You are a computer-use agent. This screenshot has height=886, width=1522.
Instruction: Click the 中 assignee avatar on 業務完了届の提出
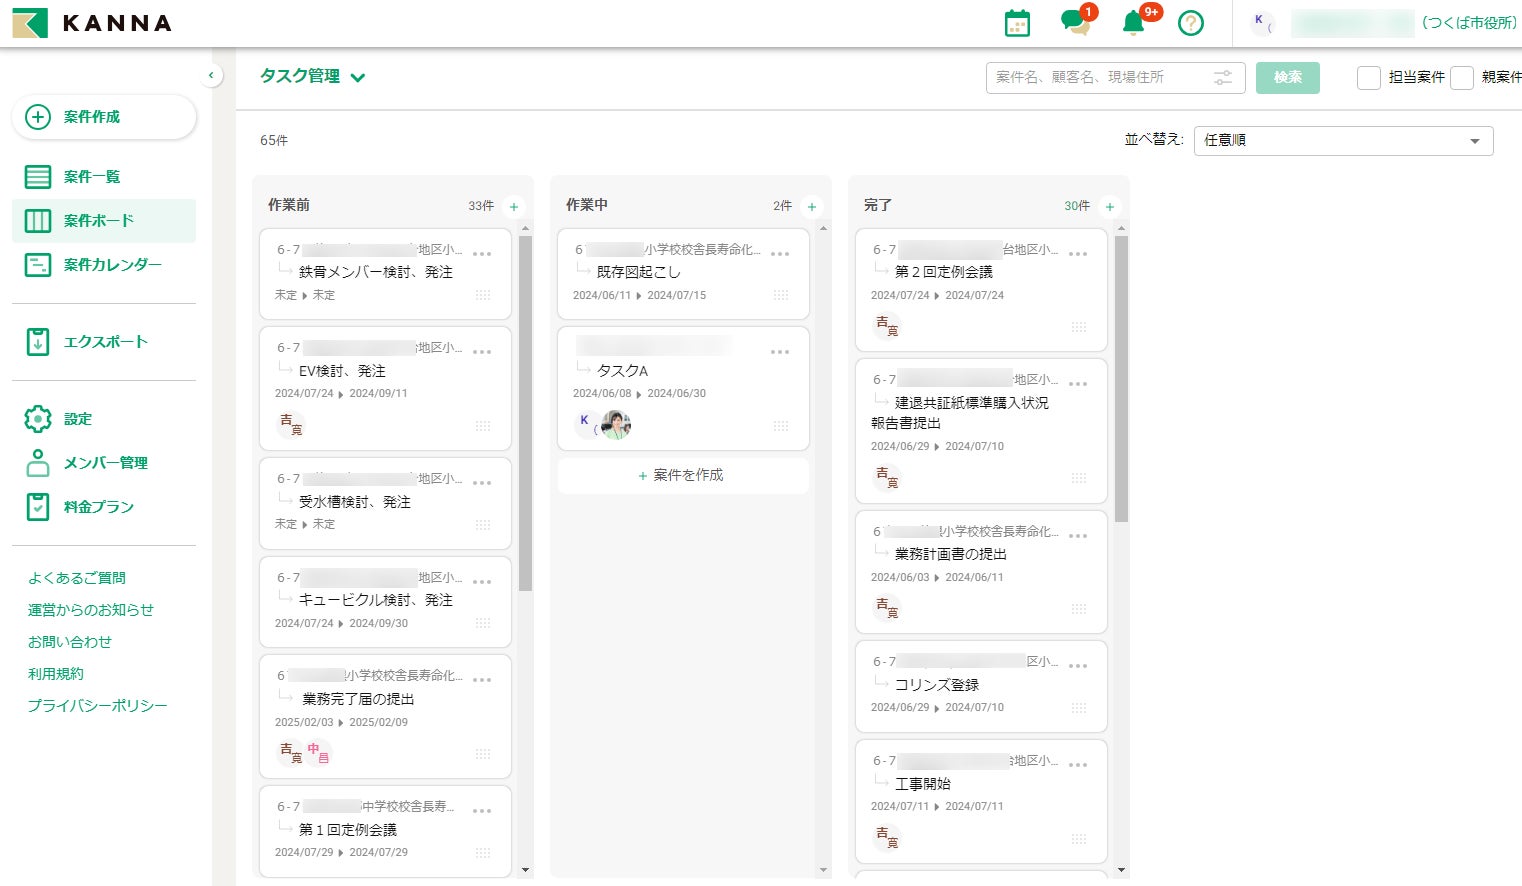tap(318, 752)
